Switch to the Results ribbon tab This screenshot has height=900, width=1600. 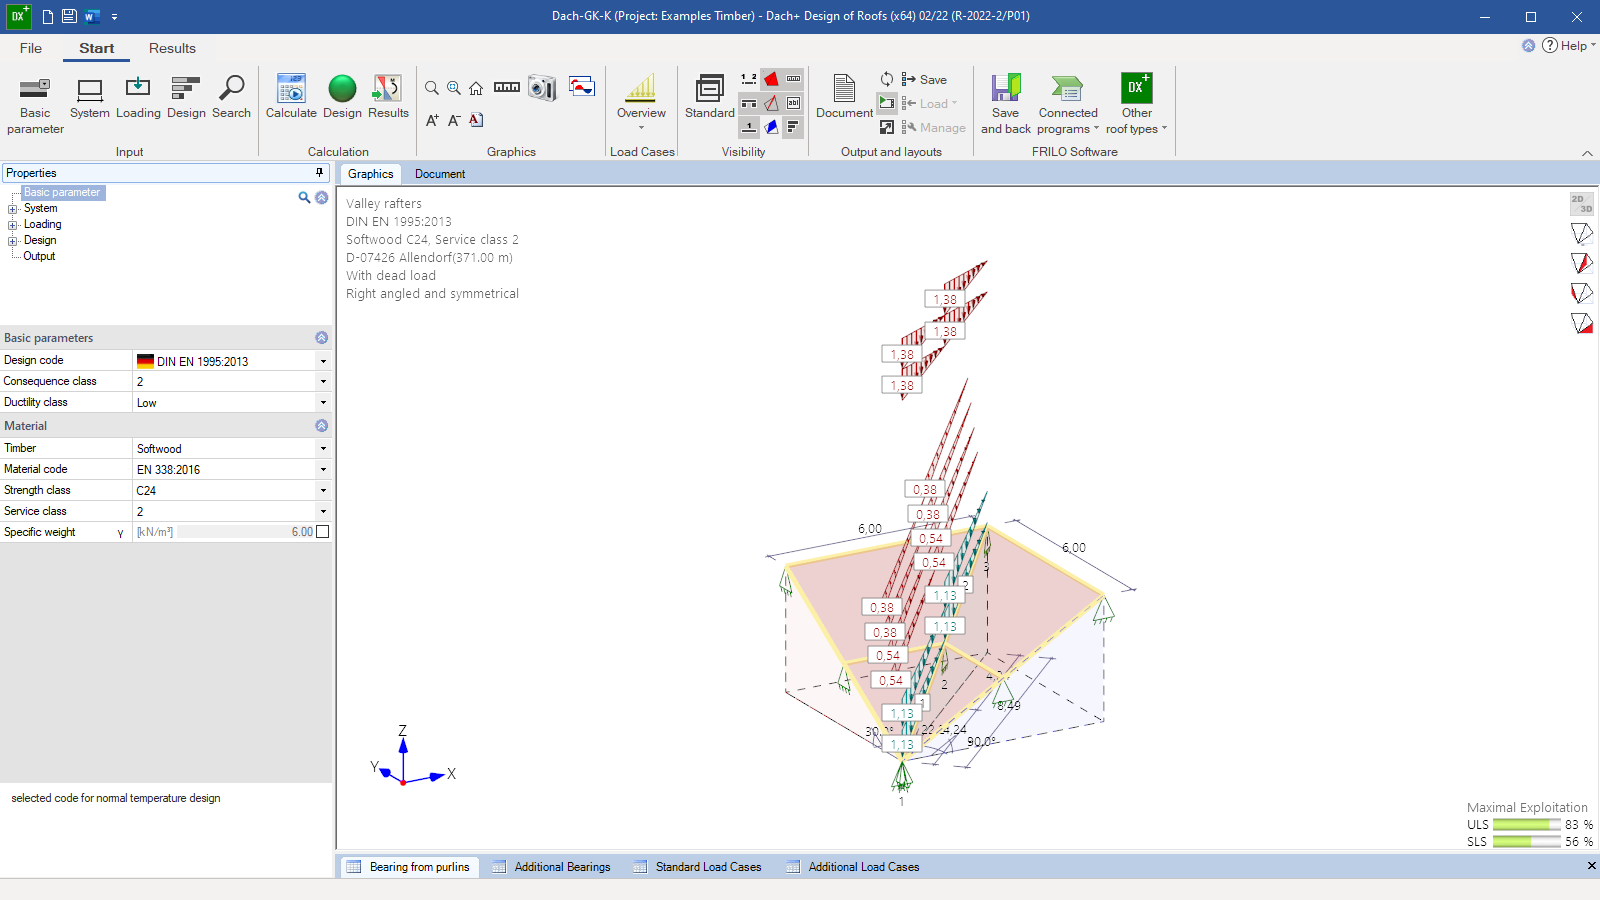172,48
